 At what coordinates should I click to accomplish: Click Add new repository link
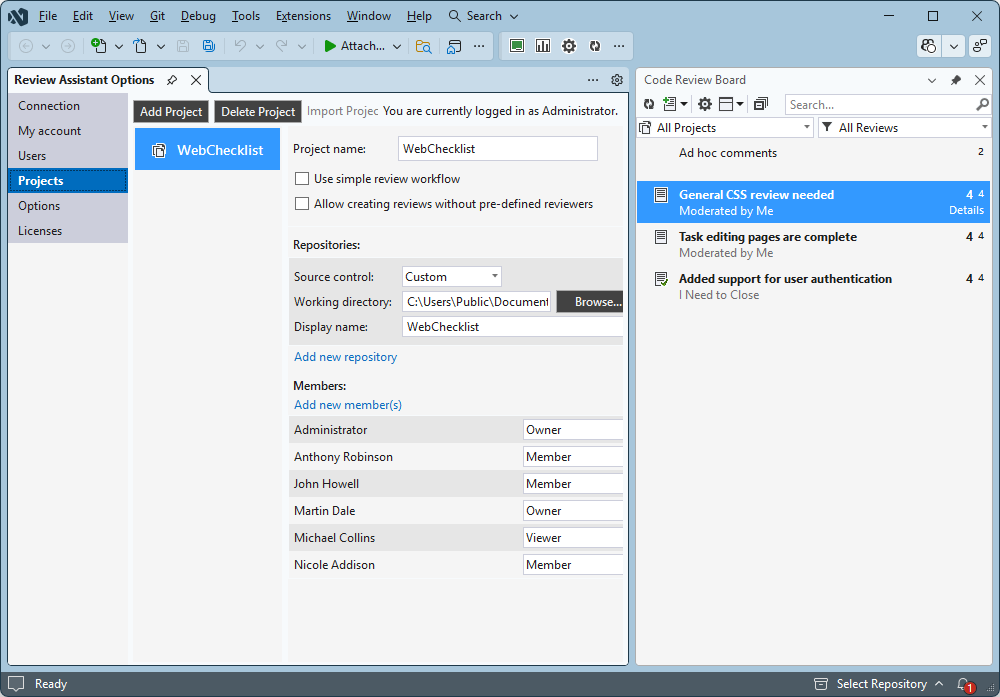pos(345,357)
